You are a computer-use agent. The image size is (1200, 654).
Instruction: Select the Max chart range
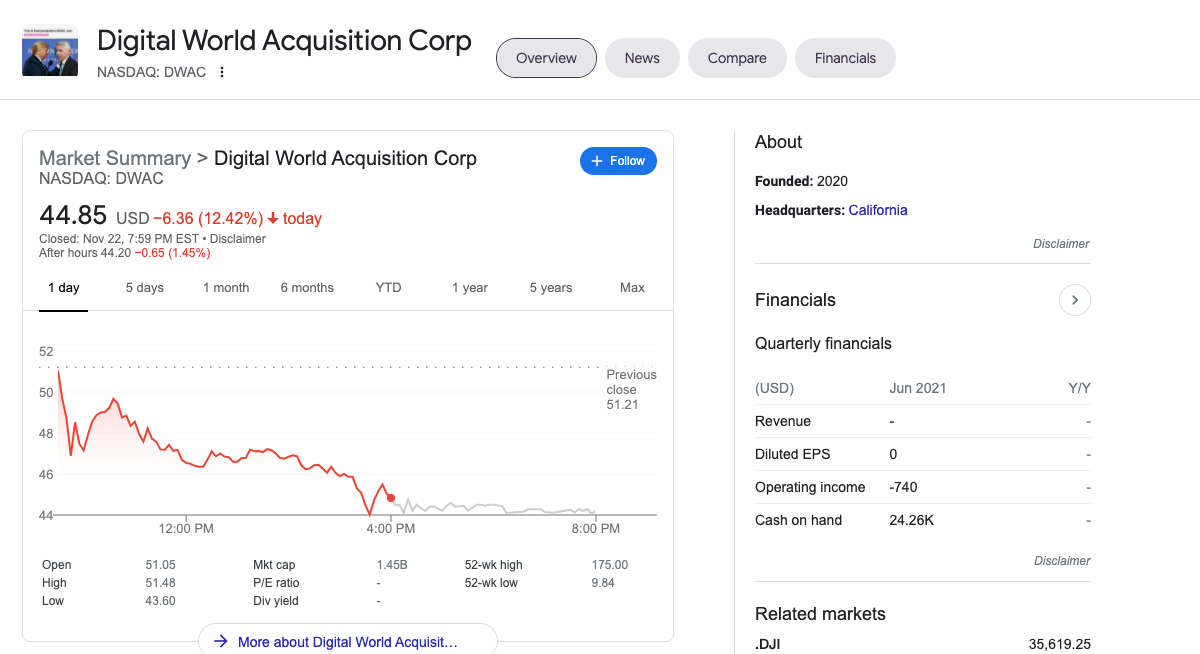click(x=632, y=288)
